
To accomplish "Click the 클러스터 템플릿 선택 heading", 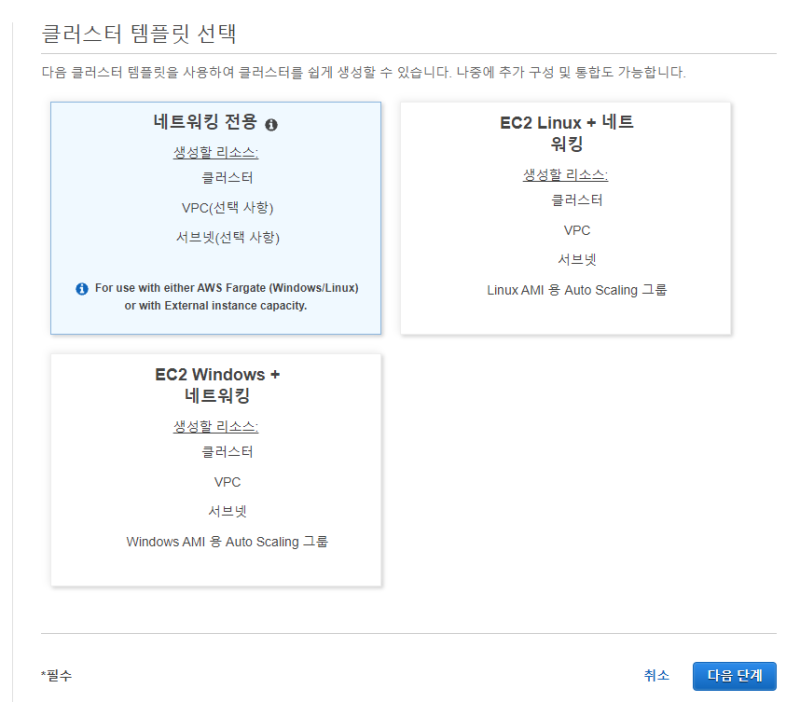I will pos(138,34).
